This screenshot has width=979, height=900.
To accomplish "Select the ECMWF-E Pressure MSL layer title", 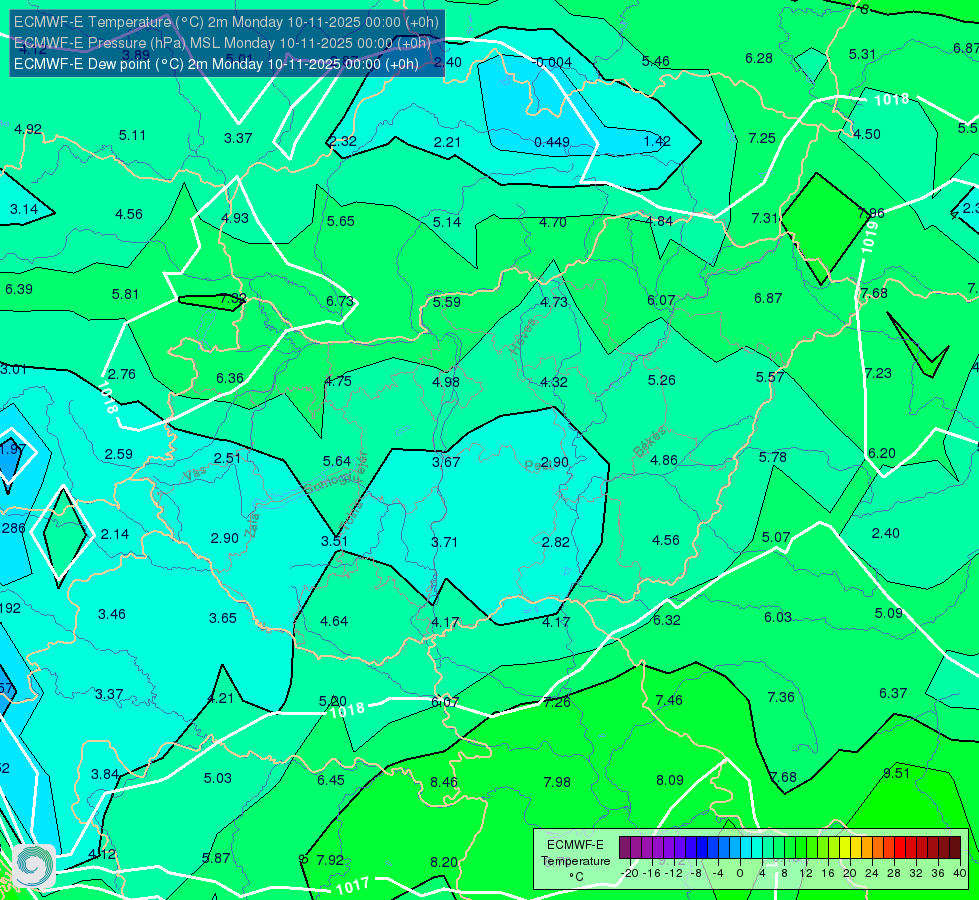I will tap(222, 43).
